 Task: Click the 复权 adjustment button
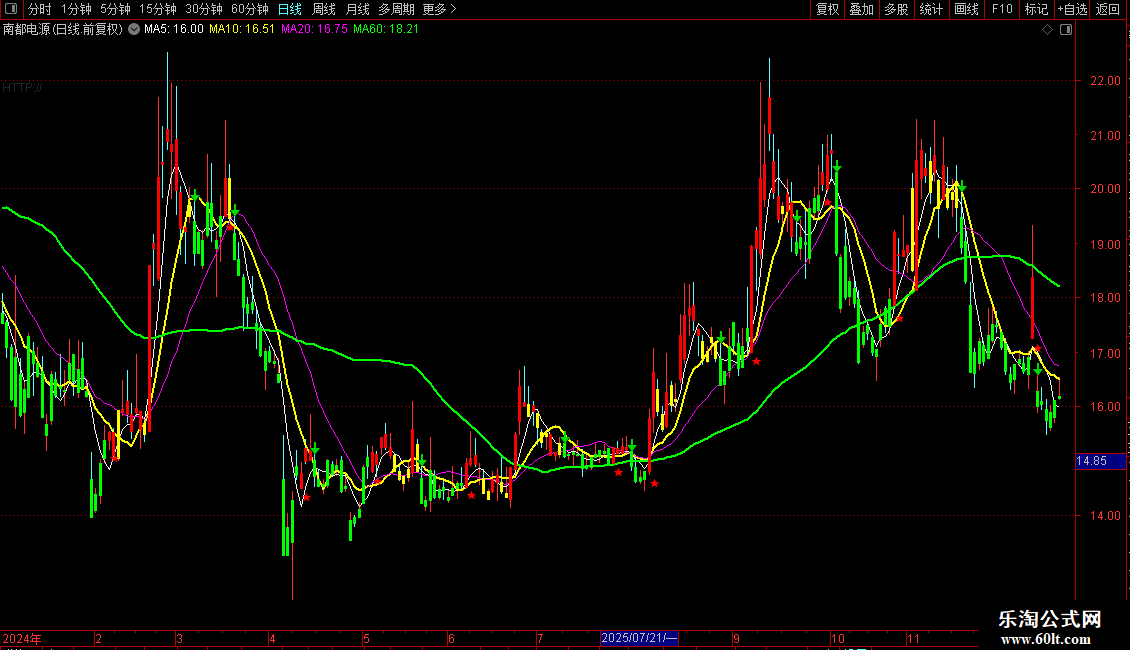pos(828,9)
